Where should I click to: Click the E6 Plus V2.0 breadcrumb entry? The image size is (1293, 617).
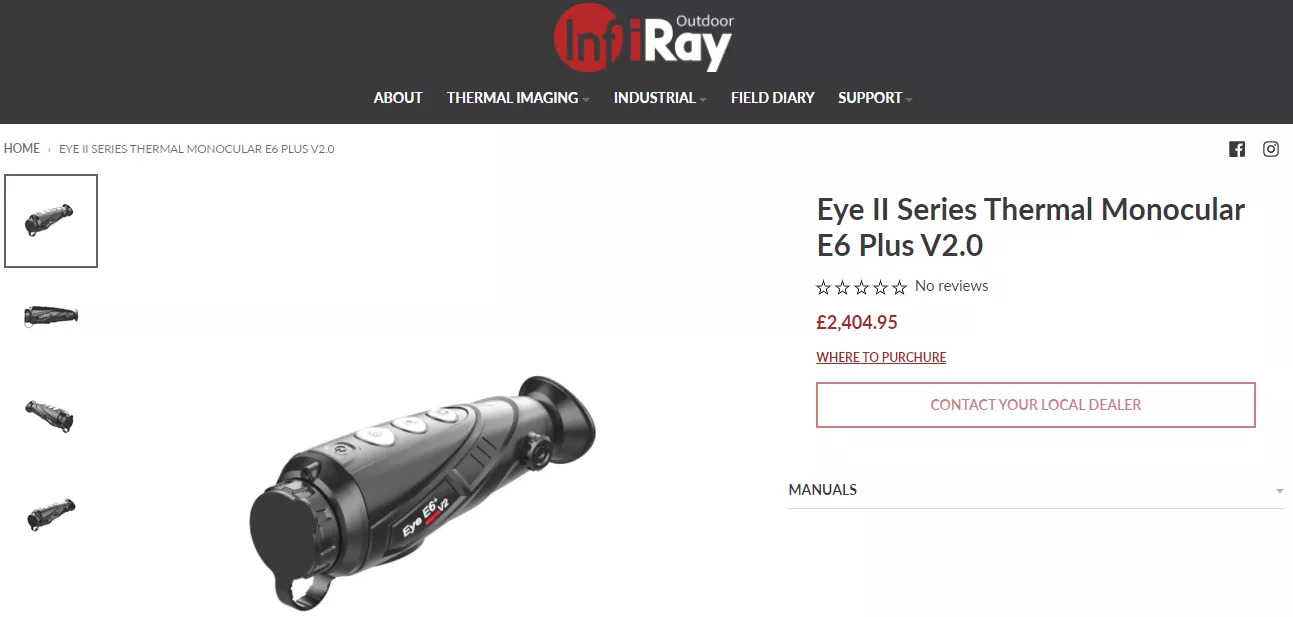tap(197, 149)
